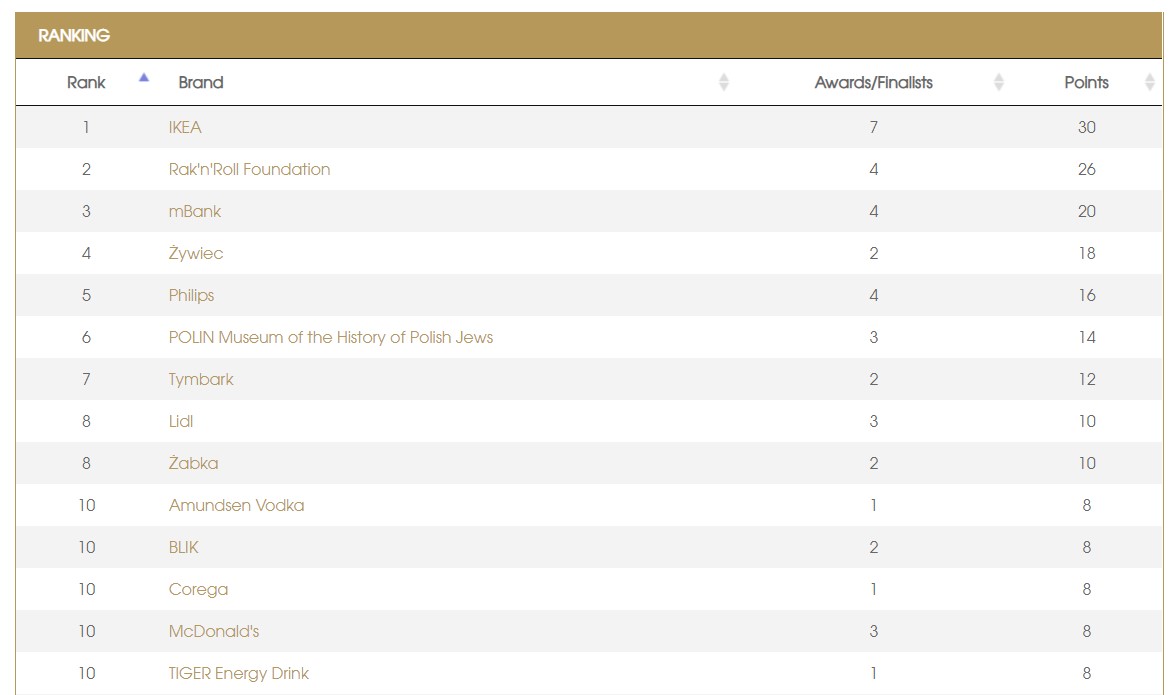Open POLIN Museum of Polish Jews link

(x=330, y=338)
